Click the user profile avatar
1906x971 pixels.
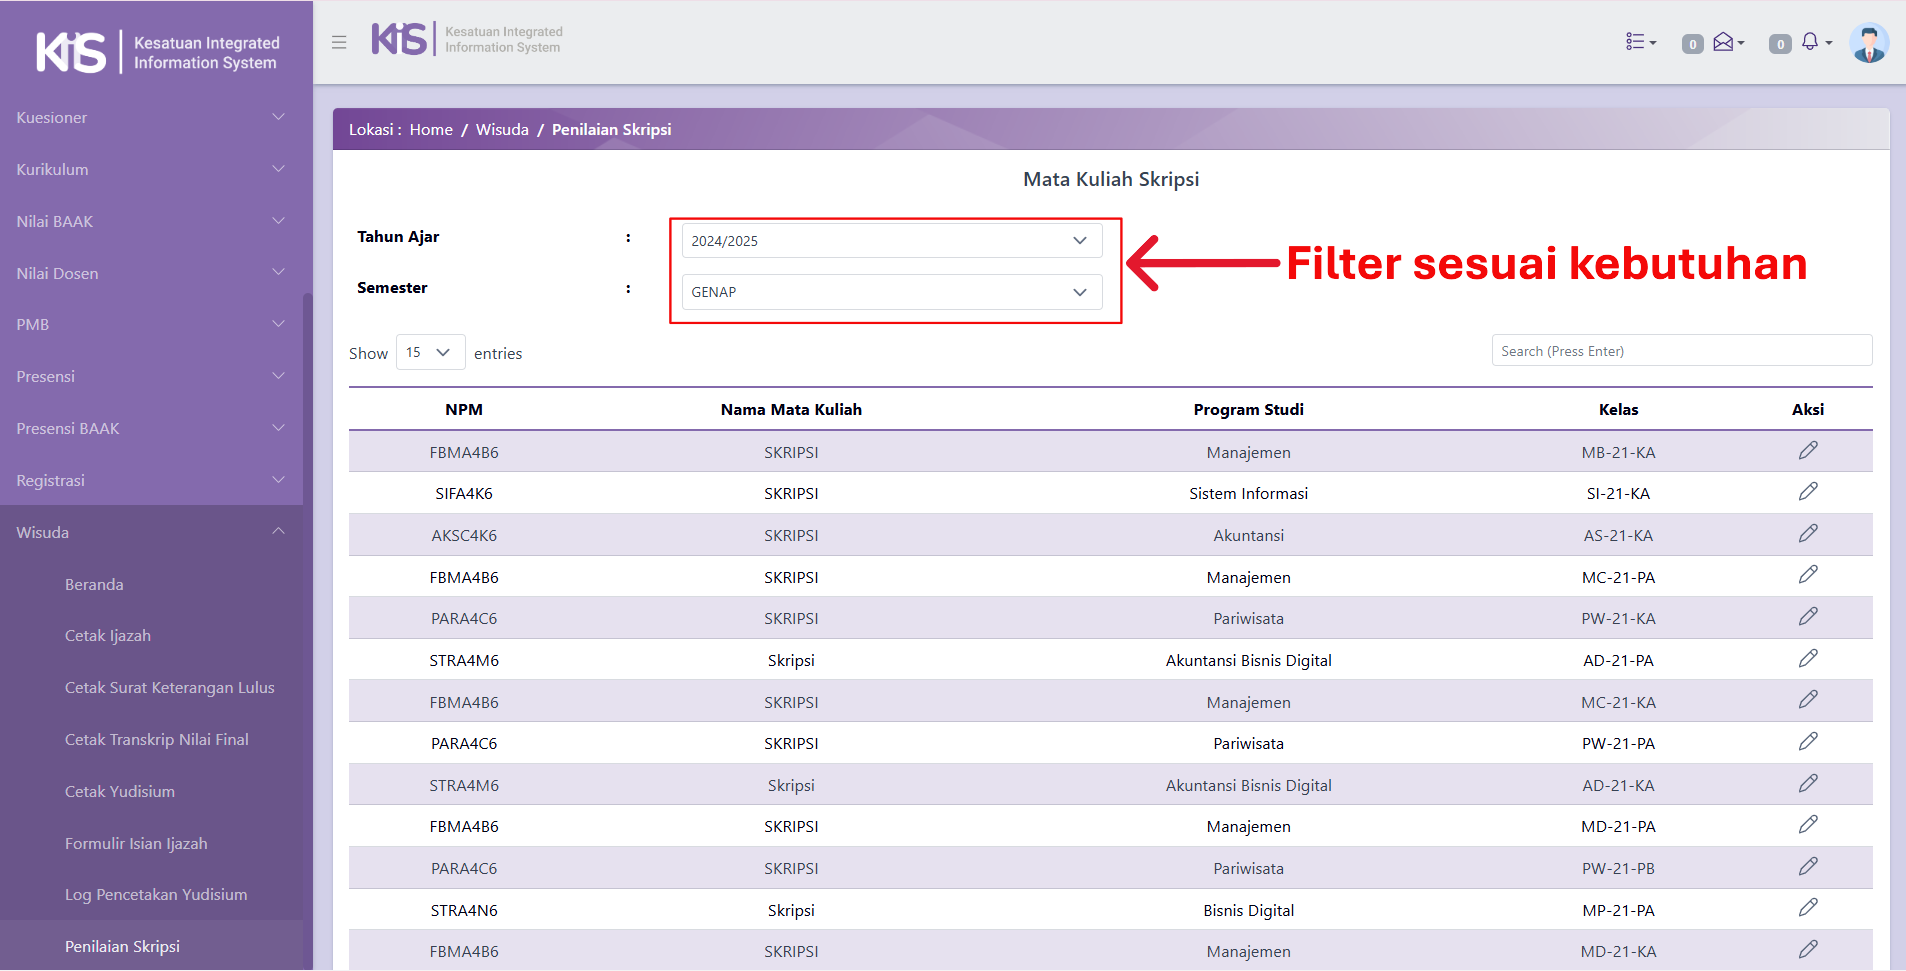(x=1867, y=43)
